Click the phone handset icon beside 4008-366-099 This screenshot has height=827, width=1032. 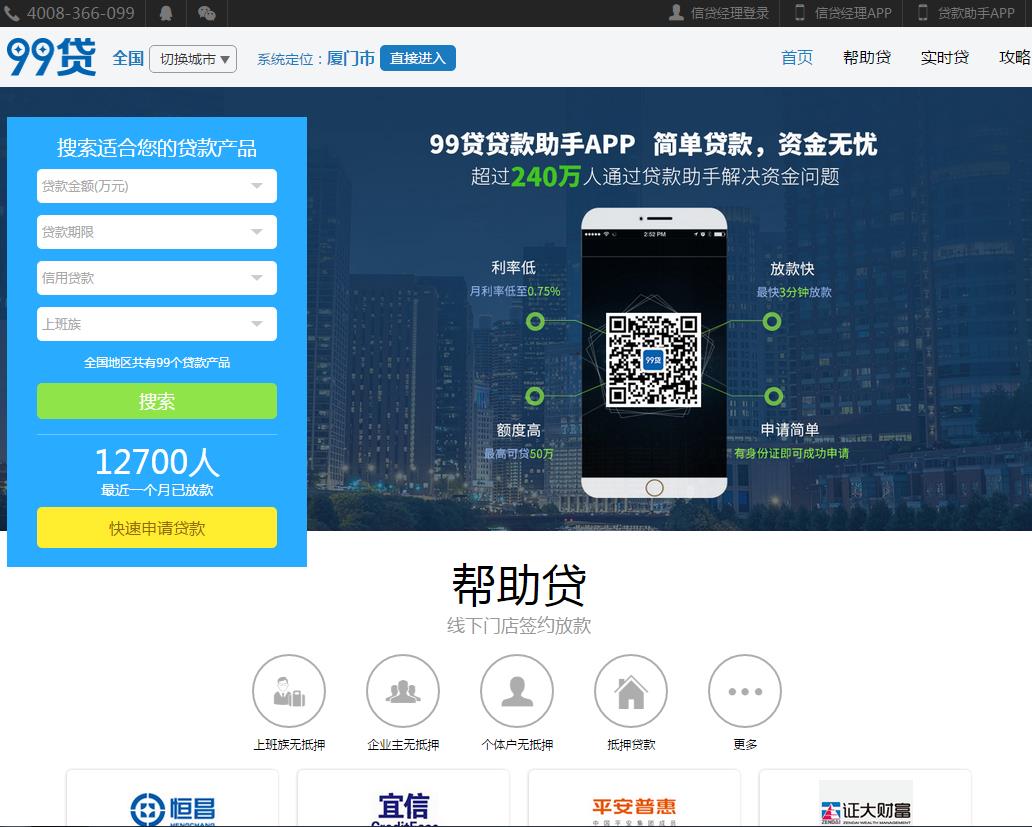11,13
